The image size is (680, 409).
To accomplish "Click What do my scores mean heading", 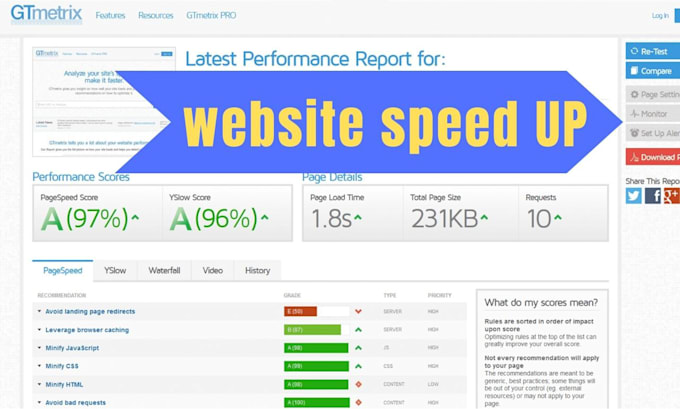I will 541,302.
